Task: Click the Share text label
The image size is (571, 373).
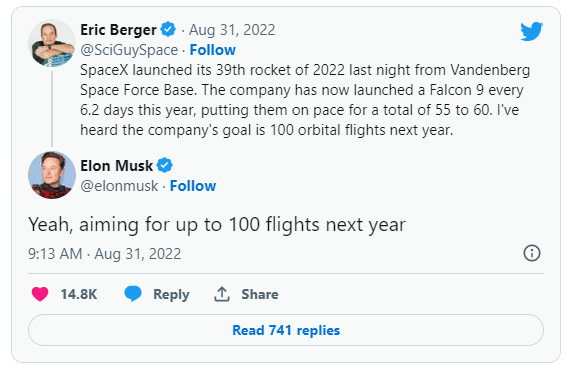Action: [x=260, y=294]
